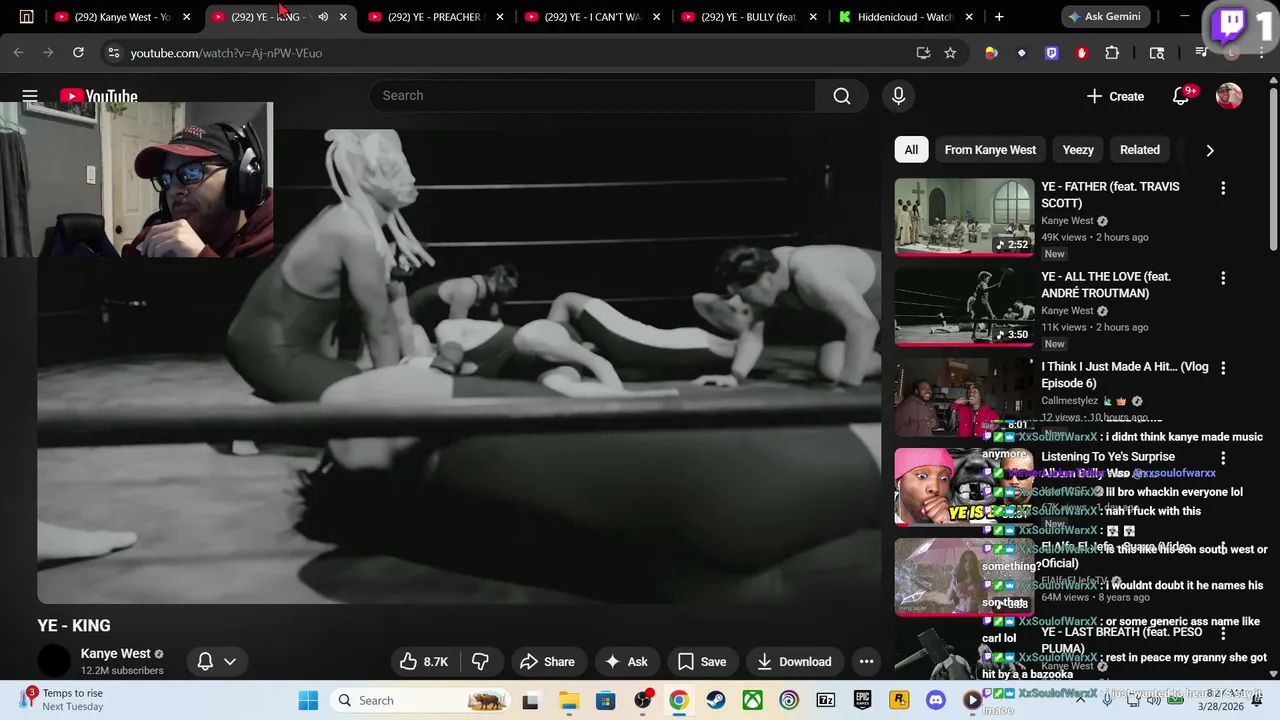1280x720 pixels.
Task: Open the red hand blocker extension
Action: click(x=1081, y=53)
